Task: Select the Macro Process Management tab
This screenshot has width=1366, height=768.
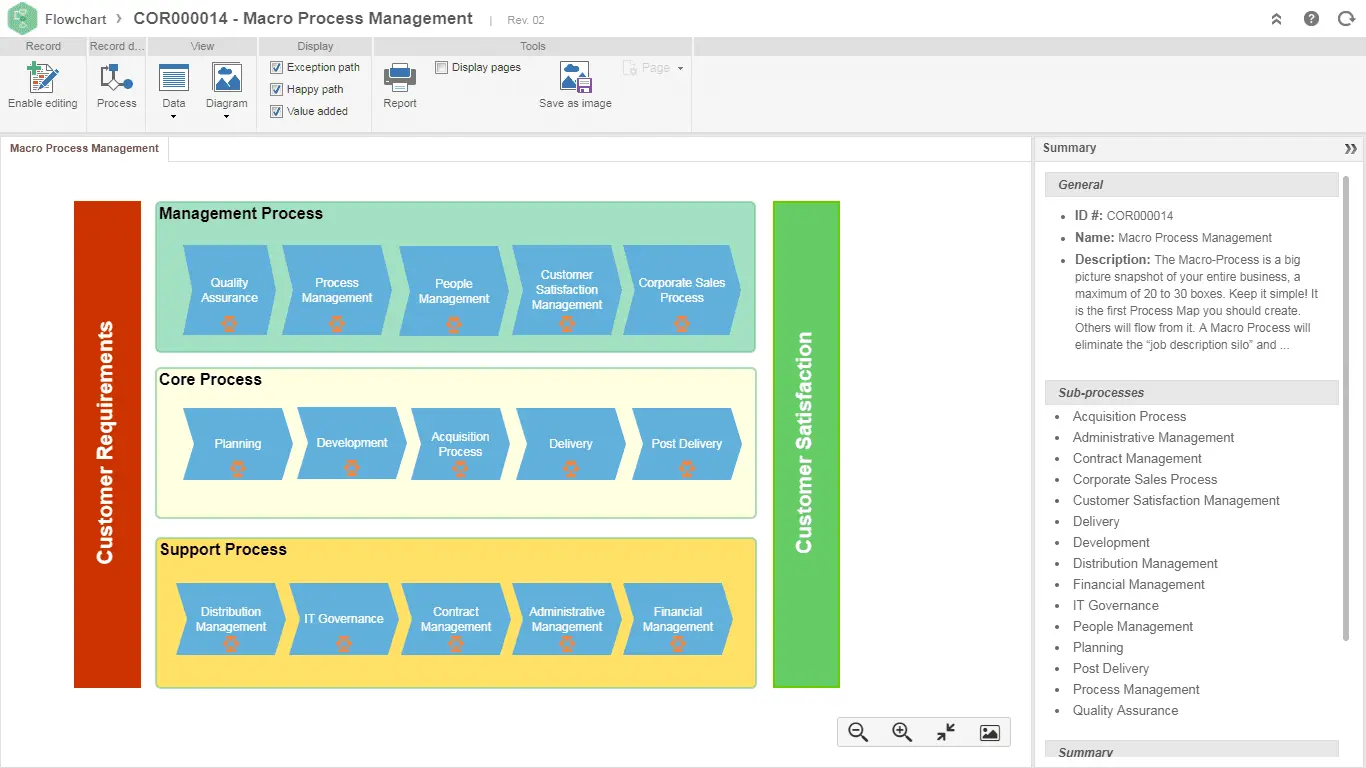Action: pos(84,148)
